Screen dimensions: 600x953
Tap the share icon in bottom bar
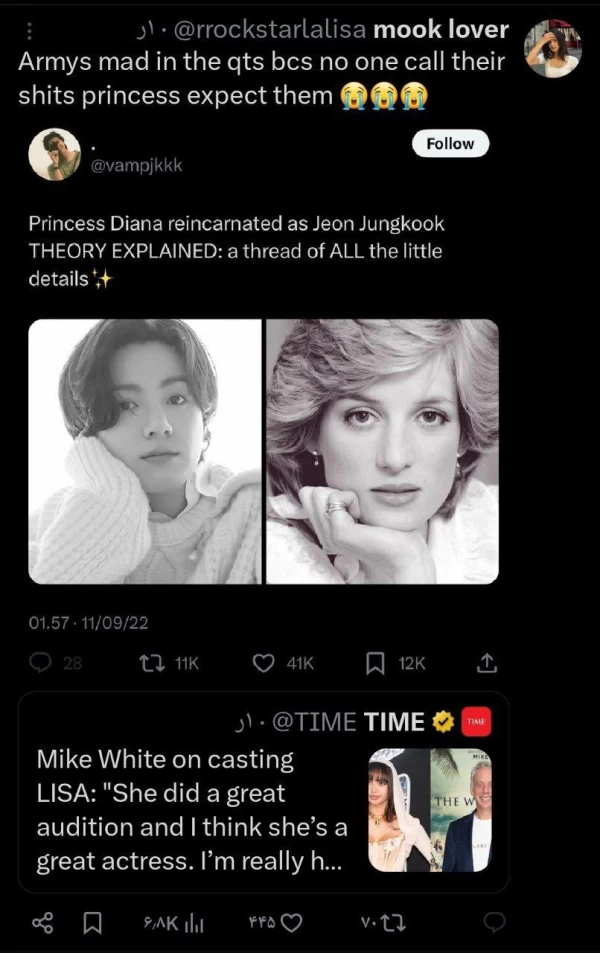42,922
